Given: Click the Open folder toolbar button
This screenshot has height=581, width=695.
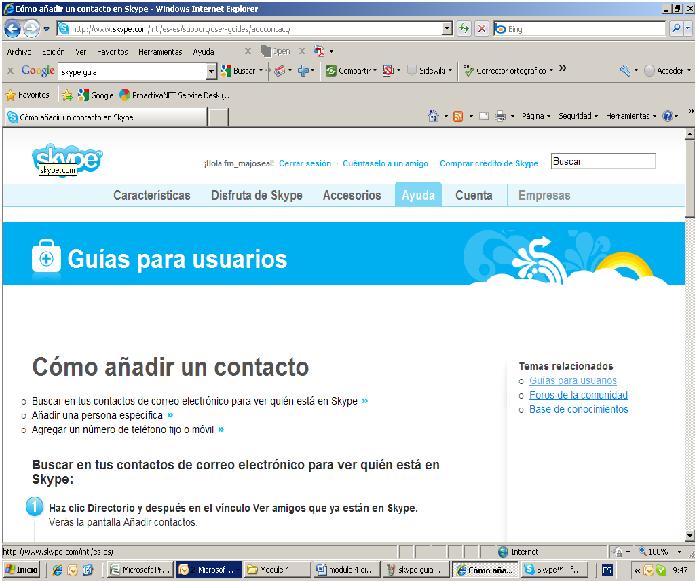Looking at the screenshot, I should click(x=276, y=51).
